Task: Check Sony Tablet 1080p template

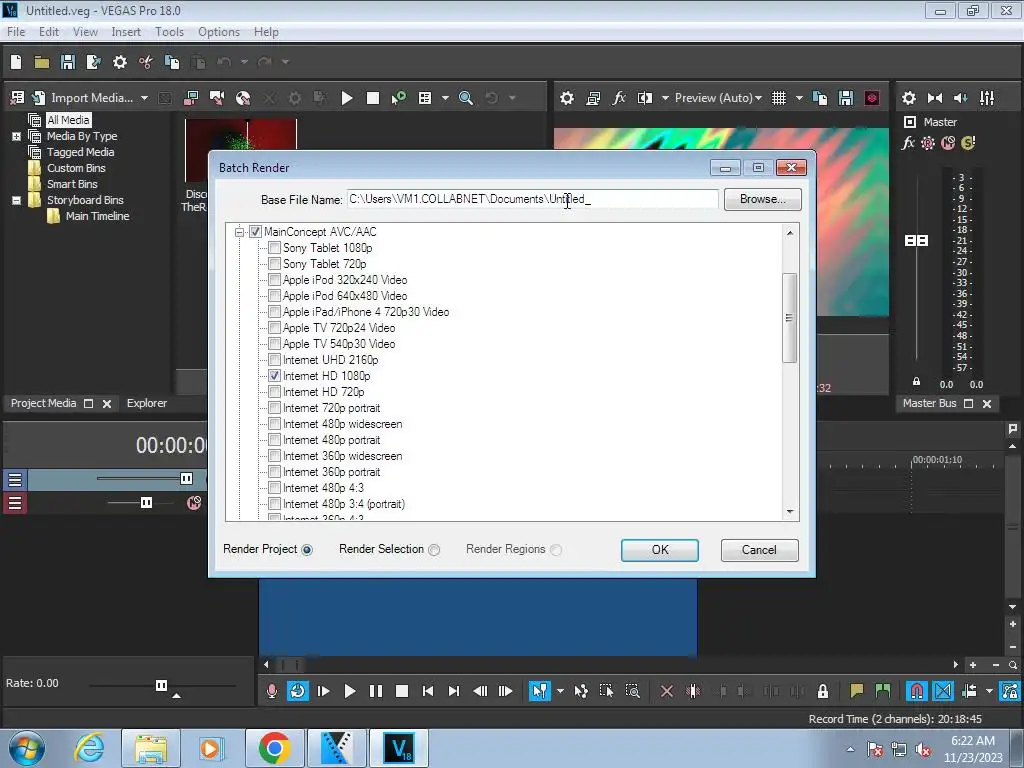Action: [274, 248]
